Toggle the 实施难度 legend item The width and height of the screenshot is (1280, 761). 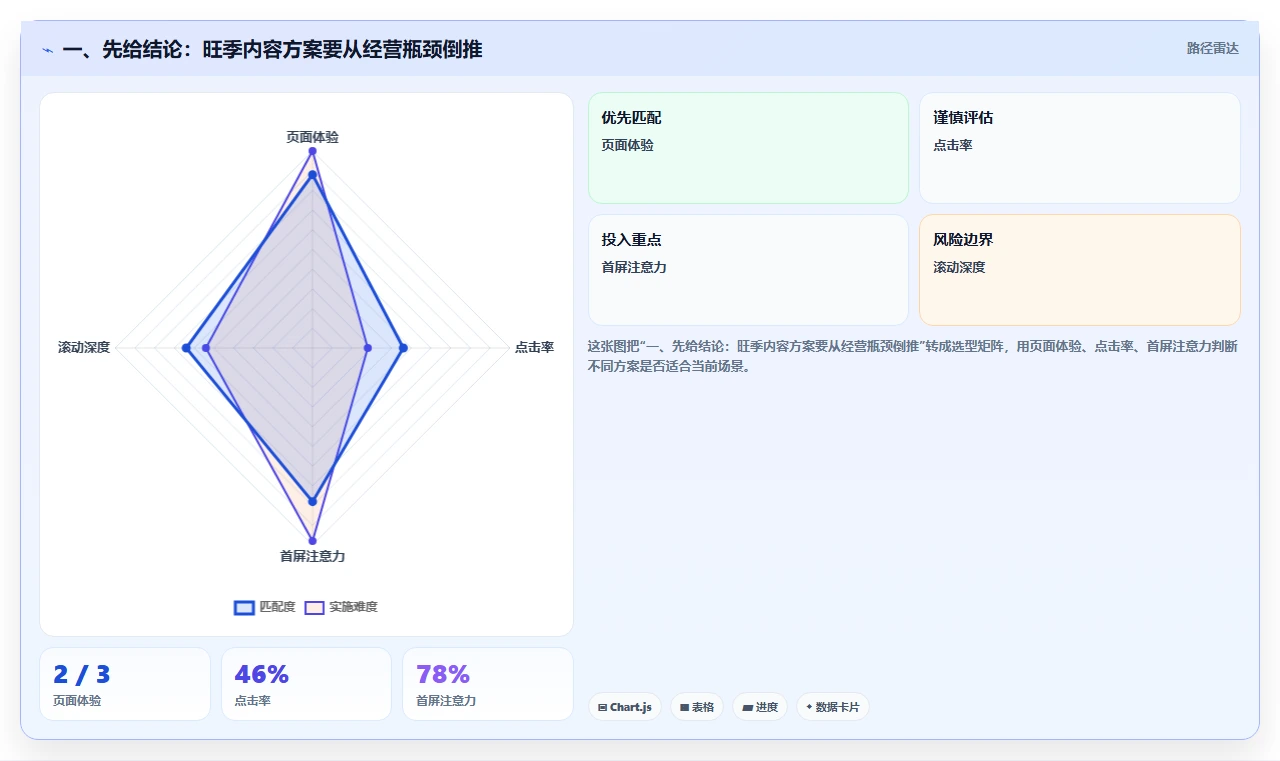pyautogui.click(x=341, y=607)
